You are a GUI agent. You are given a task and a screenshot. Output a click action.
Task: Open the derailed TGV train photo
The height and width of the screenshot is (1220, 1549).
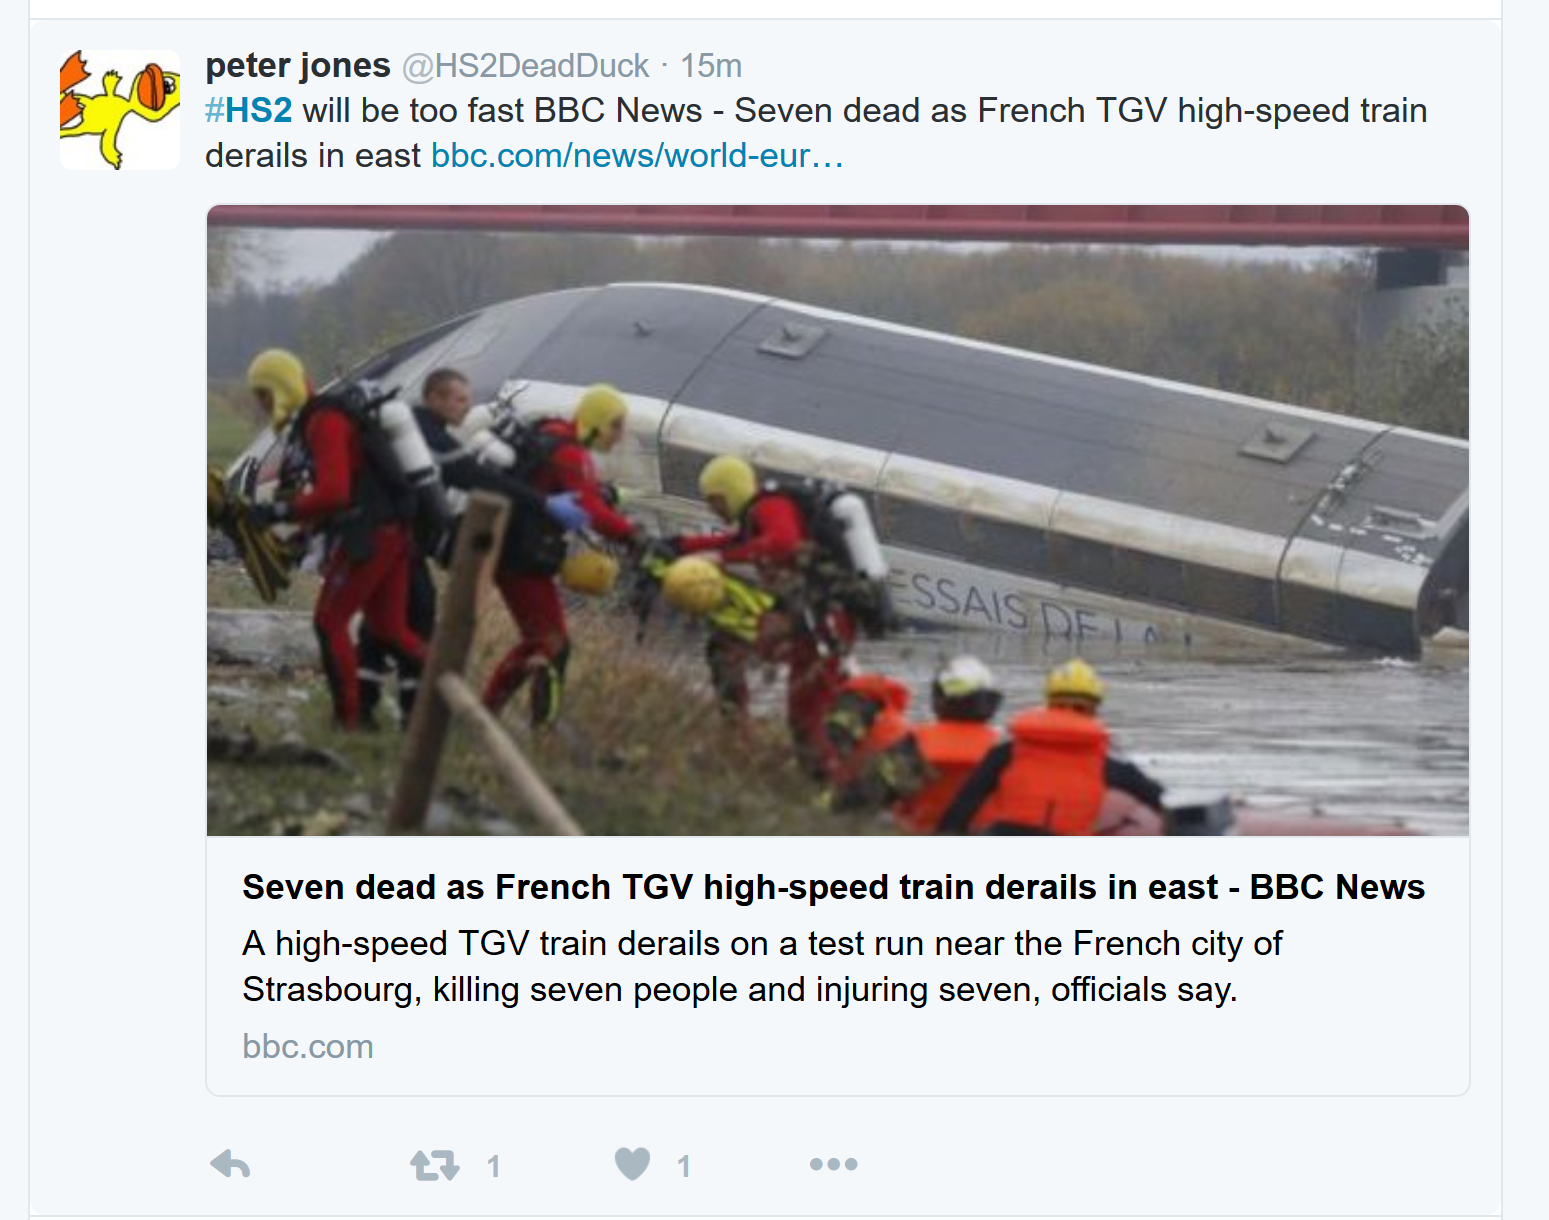[x=838, y=520]
